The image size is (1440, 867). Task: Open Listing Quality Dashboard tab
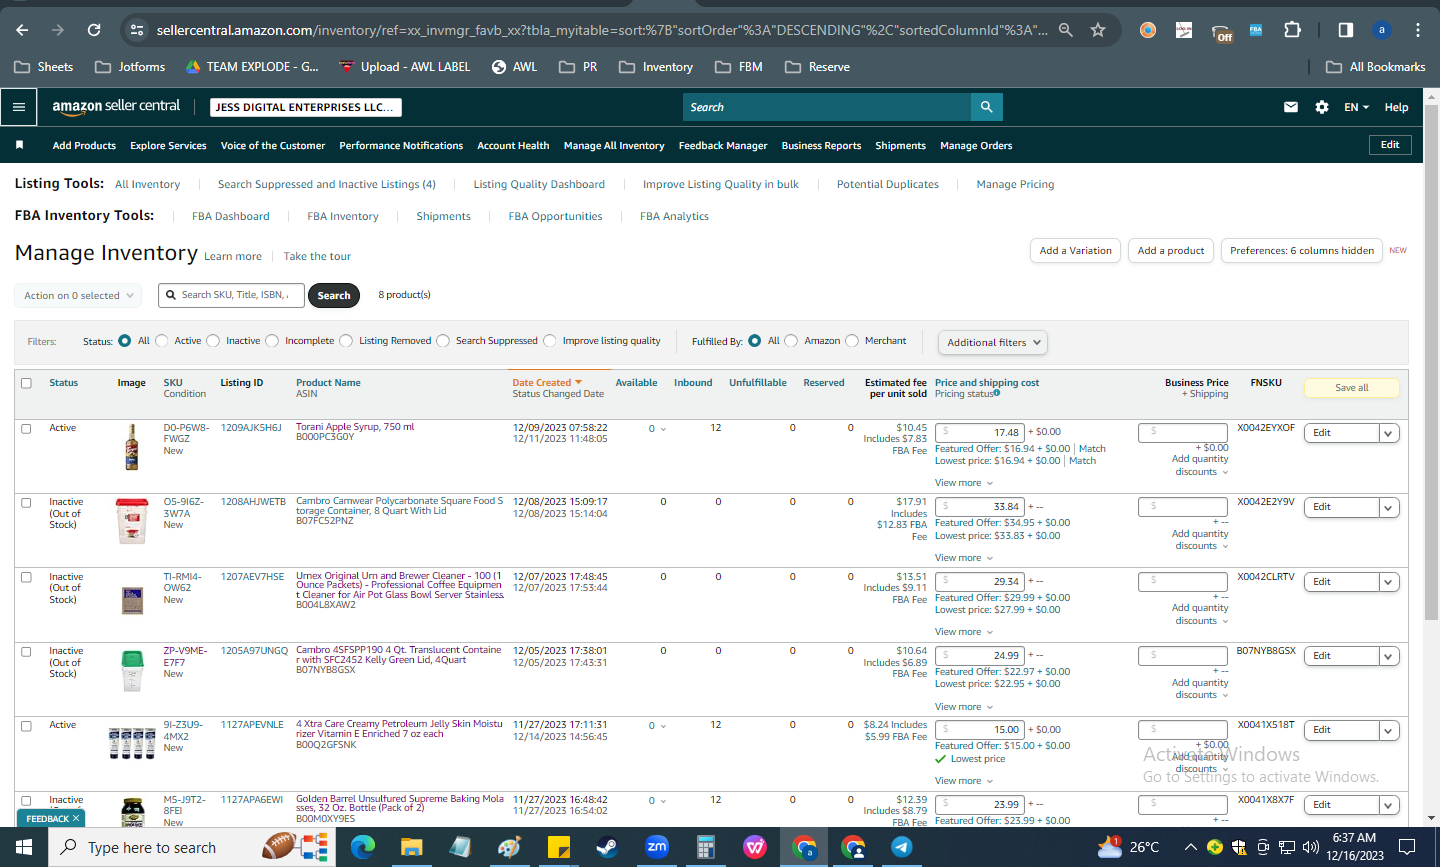point(539,184)
